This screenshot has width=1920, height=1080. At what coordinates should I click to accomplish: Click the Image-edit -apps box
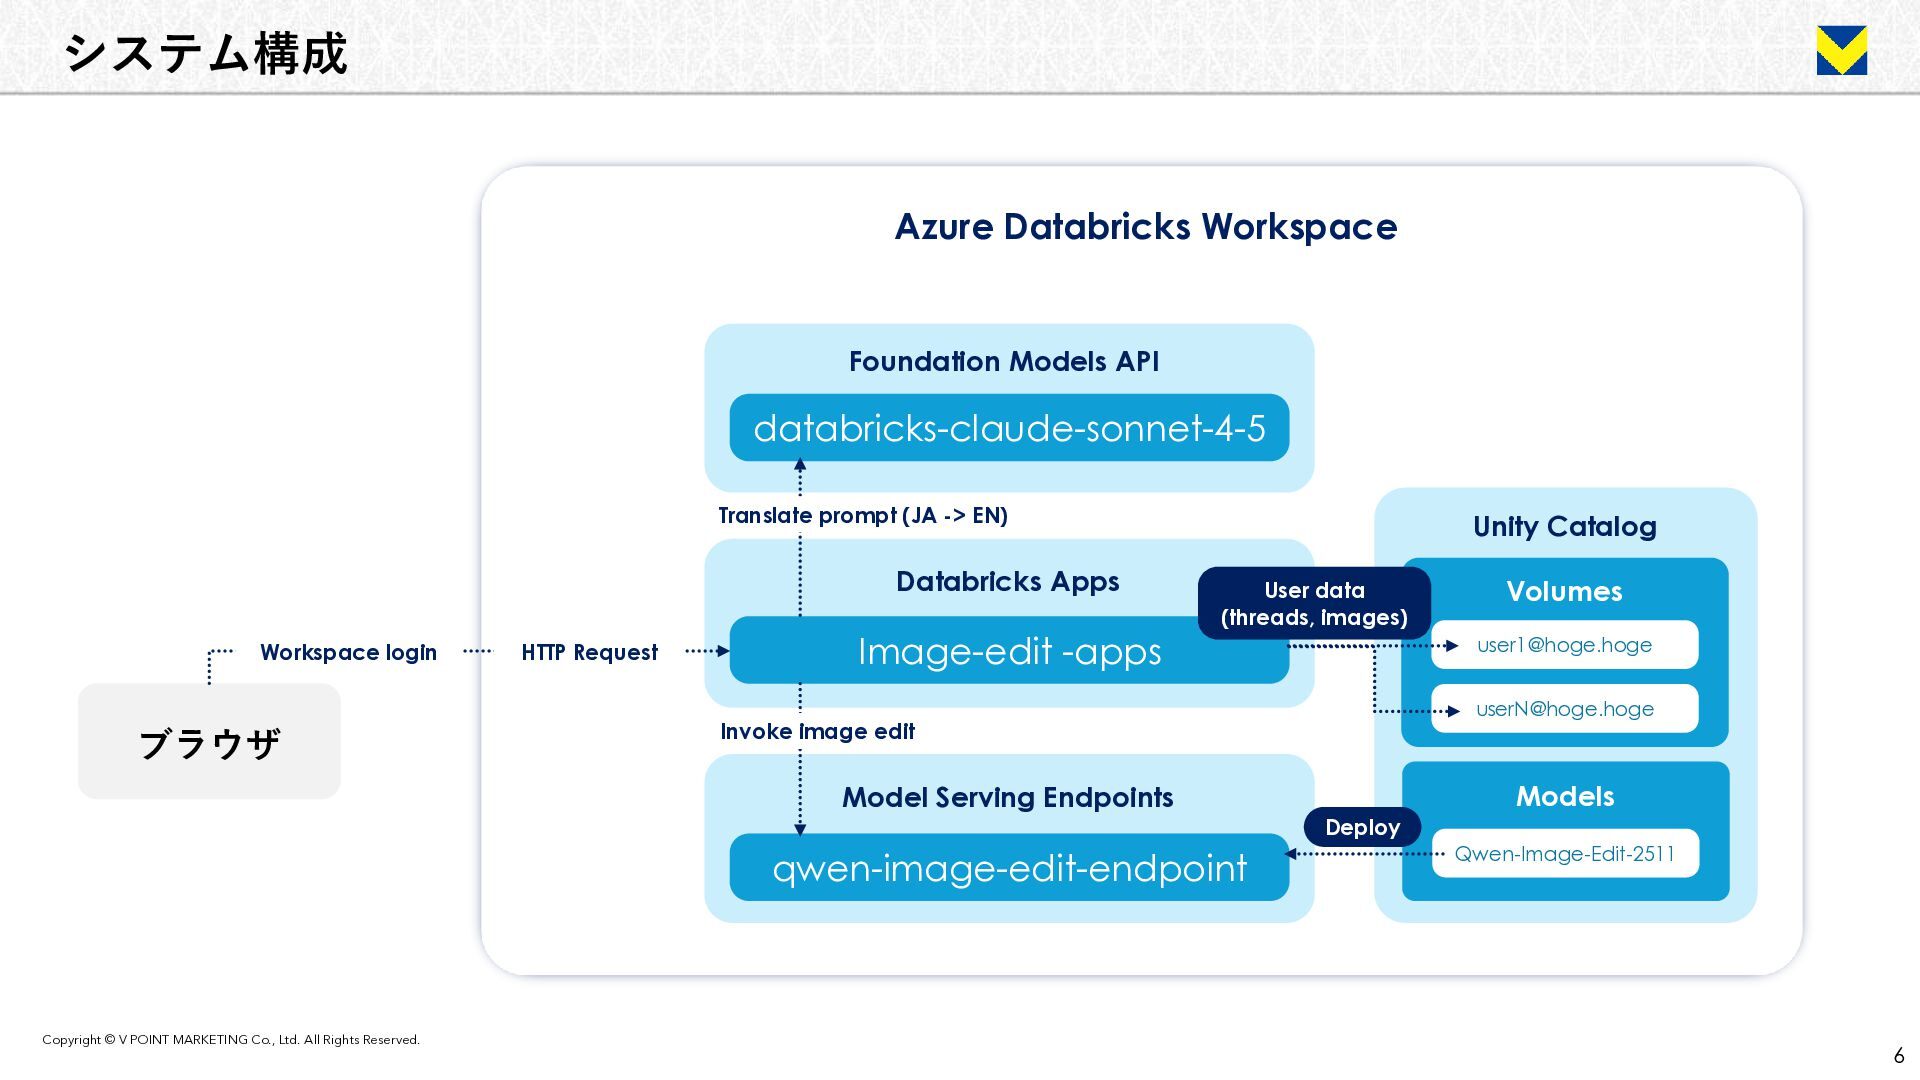coord(1009,652)
